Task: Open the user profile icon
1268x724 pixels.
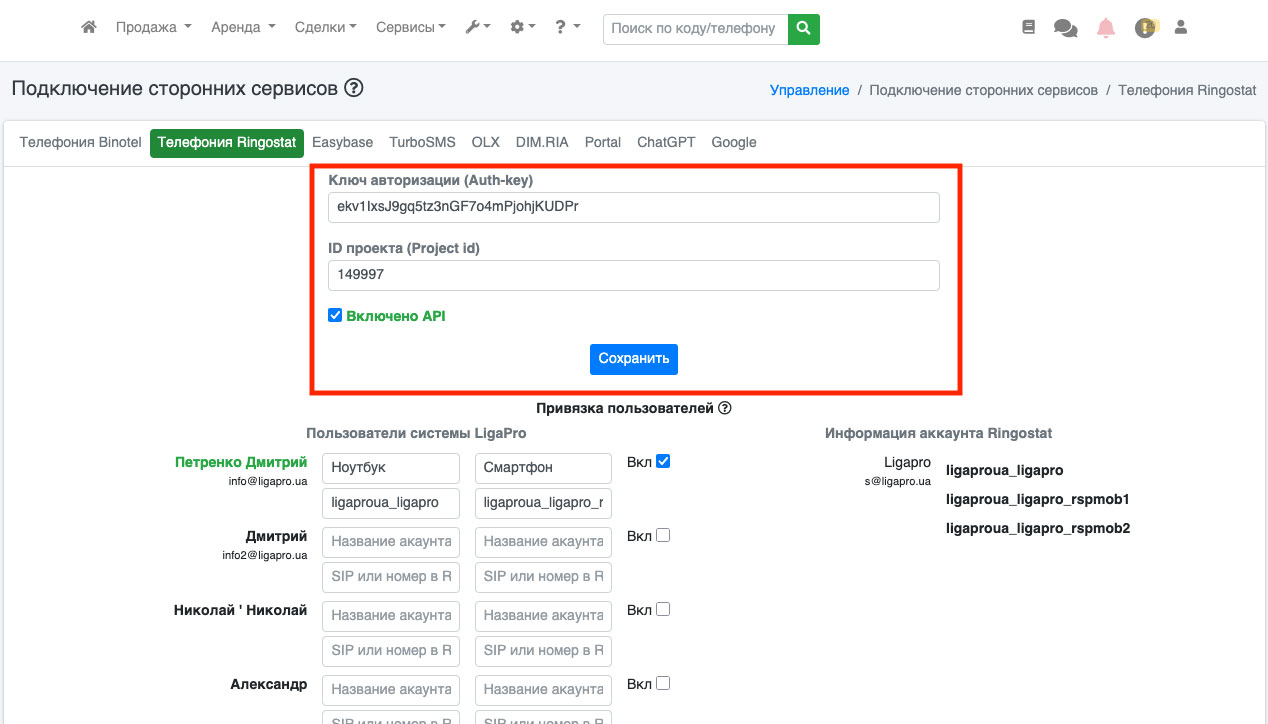Action: 1181,28
